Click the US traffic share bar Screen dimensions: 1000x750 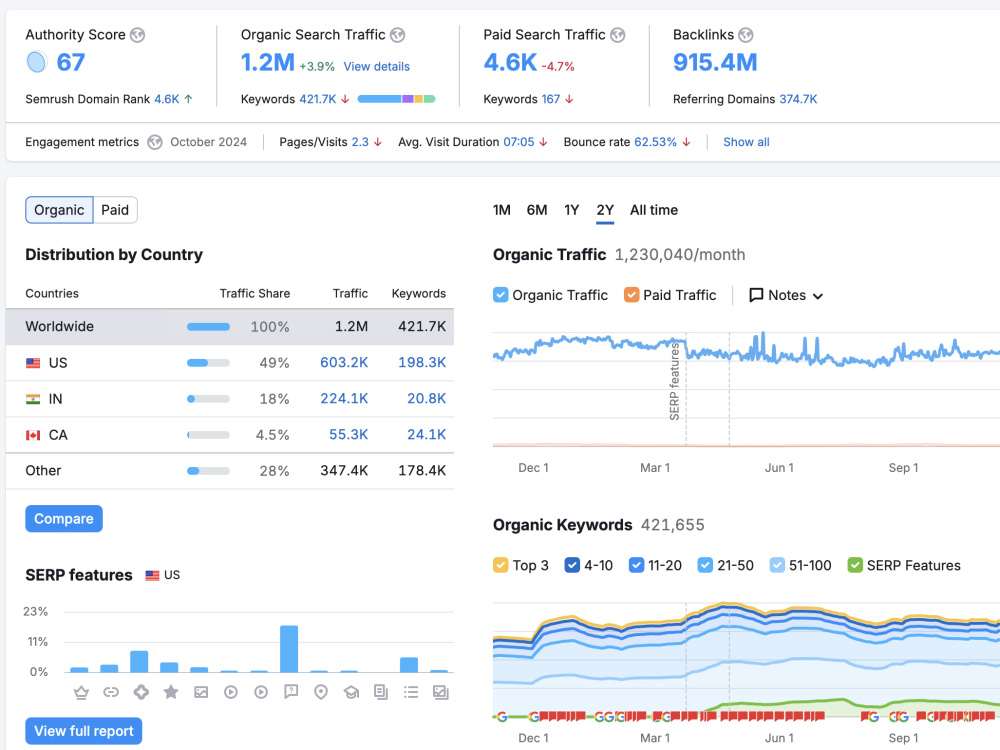(x=208, y=363)
